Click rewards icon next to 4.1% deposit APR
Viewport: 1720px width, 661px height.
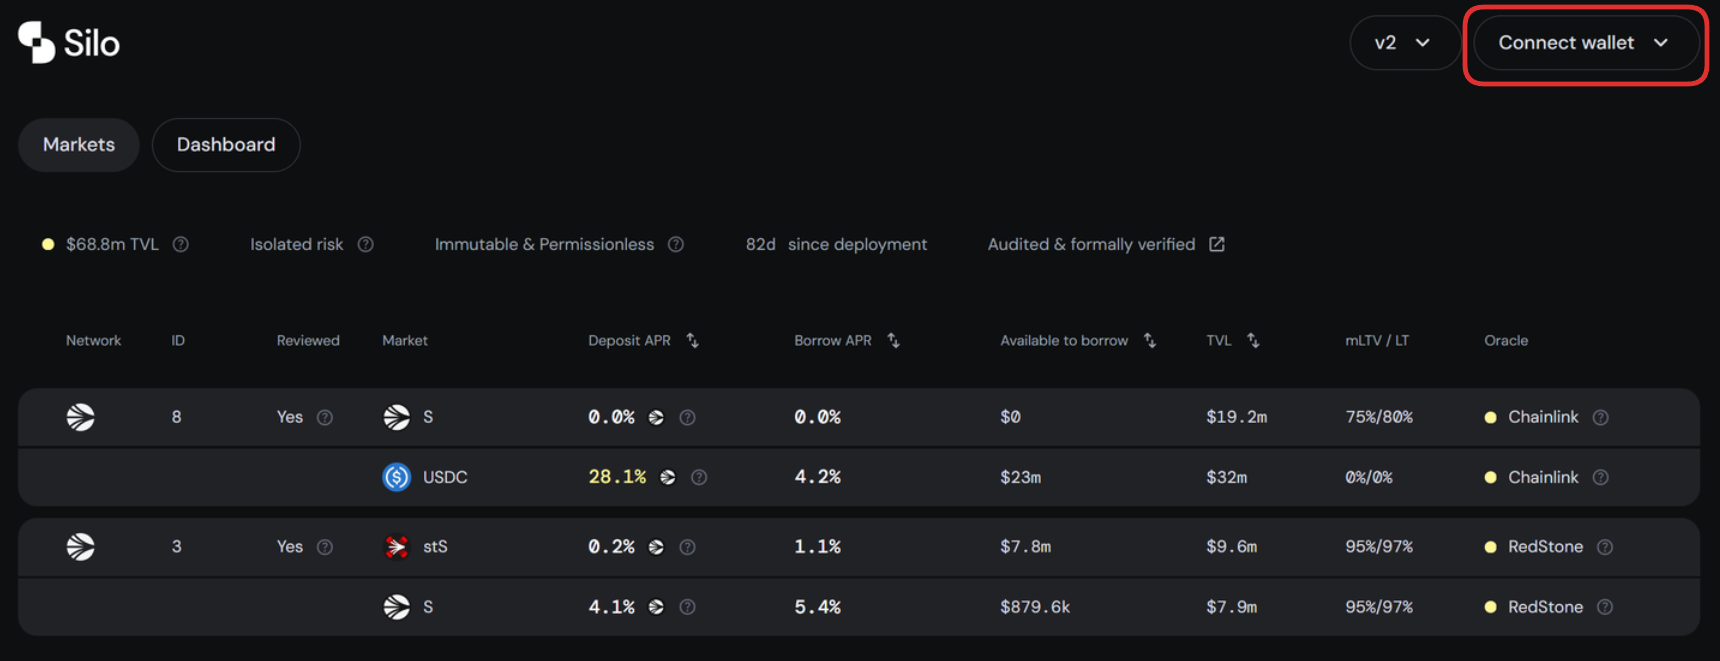656,607
